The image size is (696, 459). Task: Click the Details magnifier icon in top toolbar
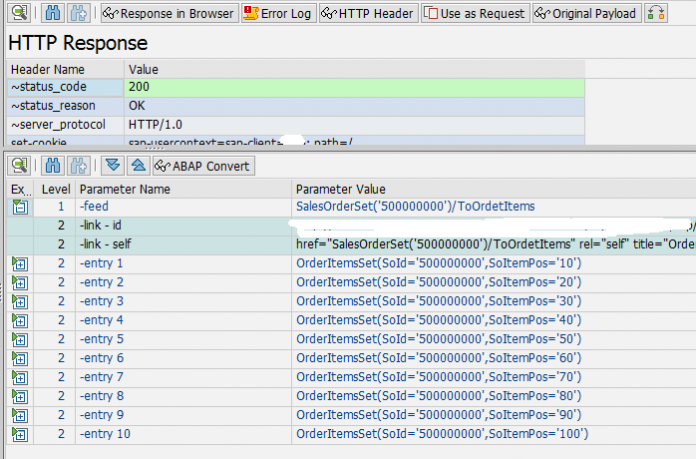point(19,13)
